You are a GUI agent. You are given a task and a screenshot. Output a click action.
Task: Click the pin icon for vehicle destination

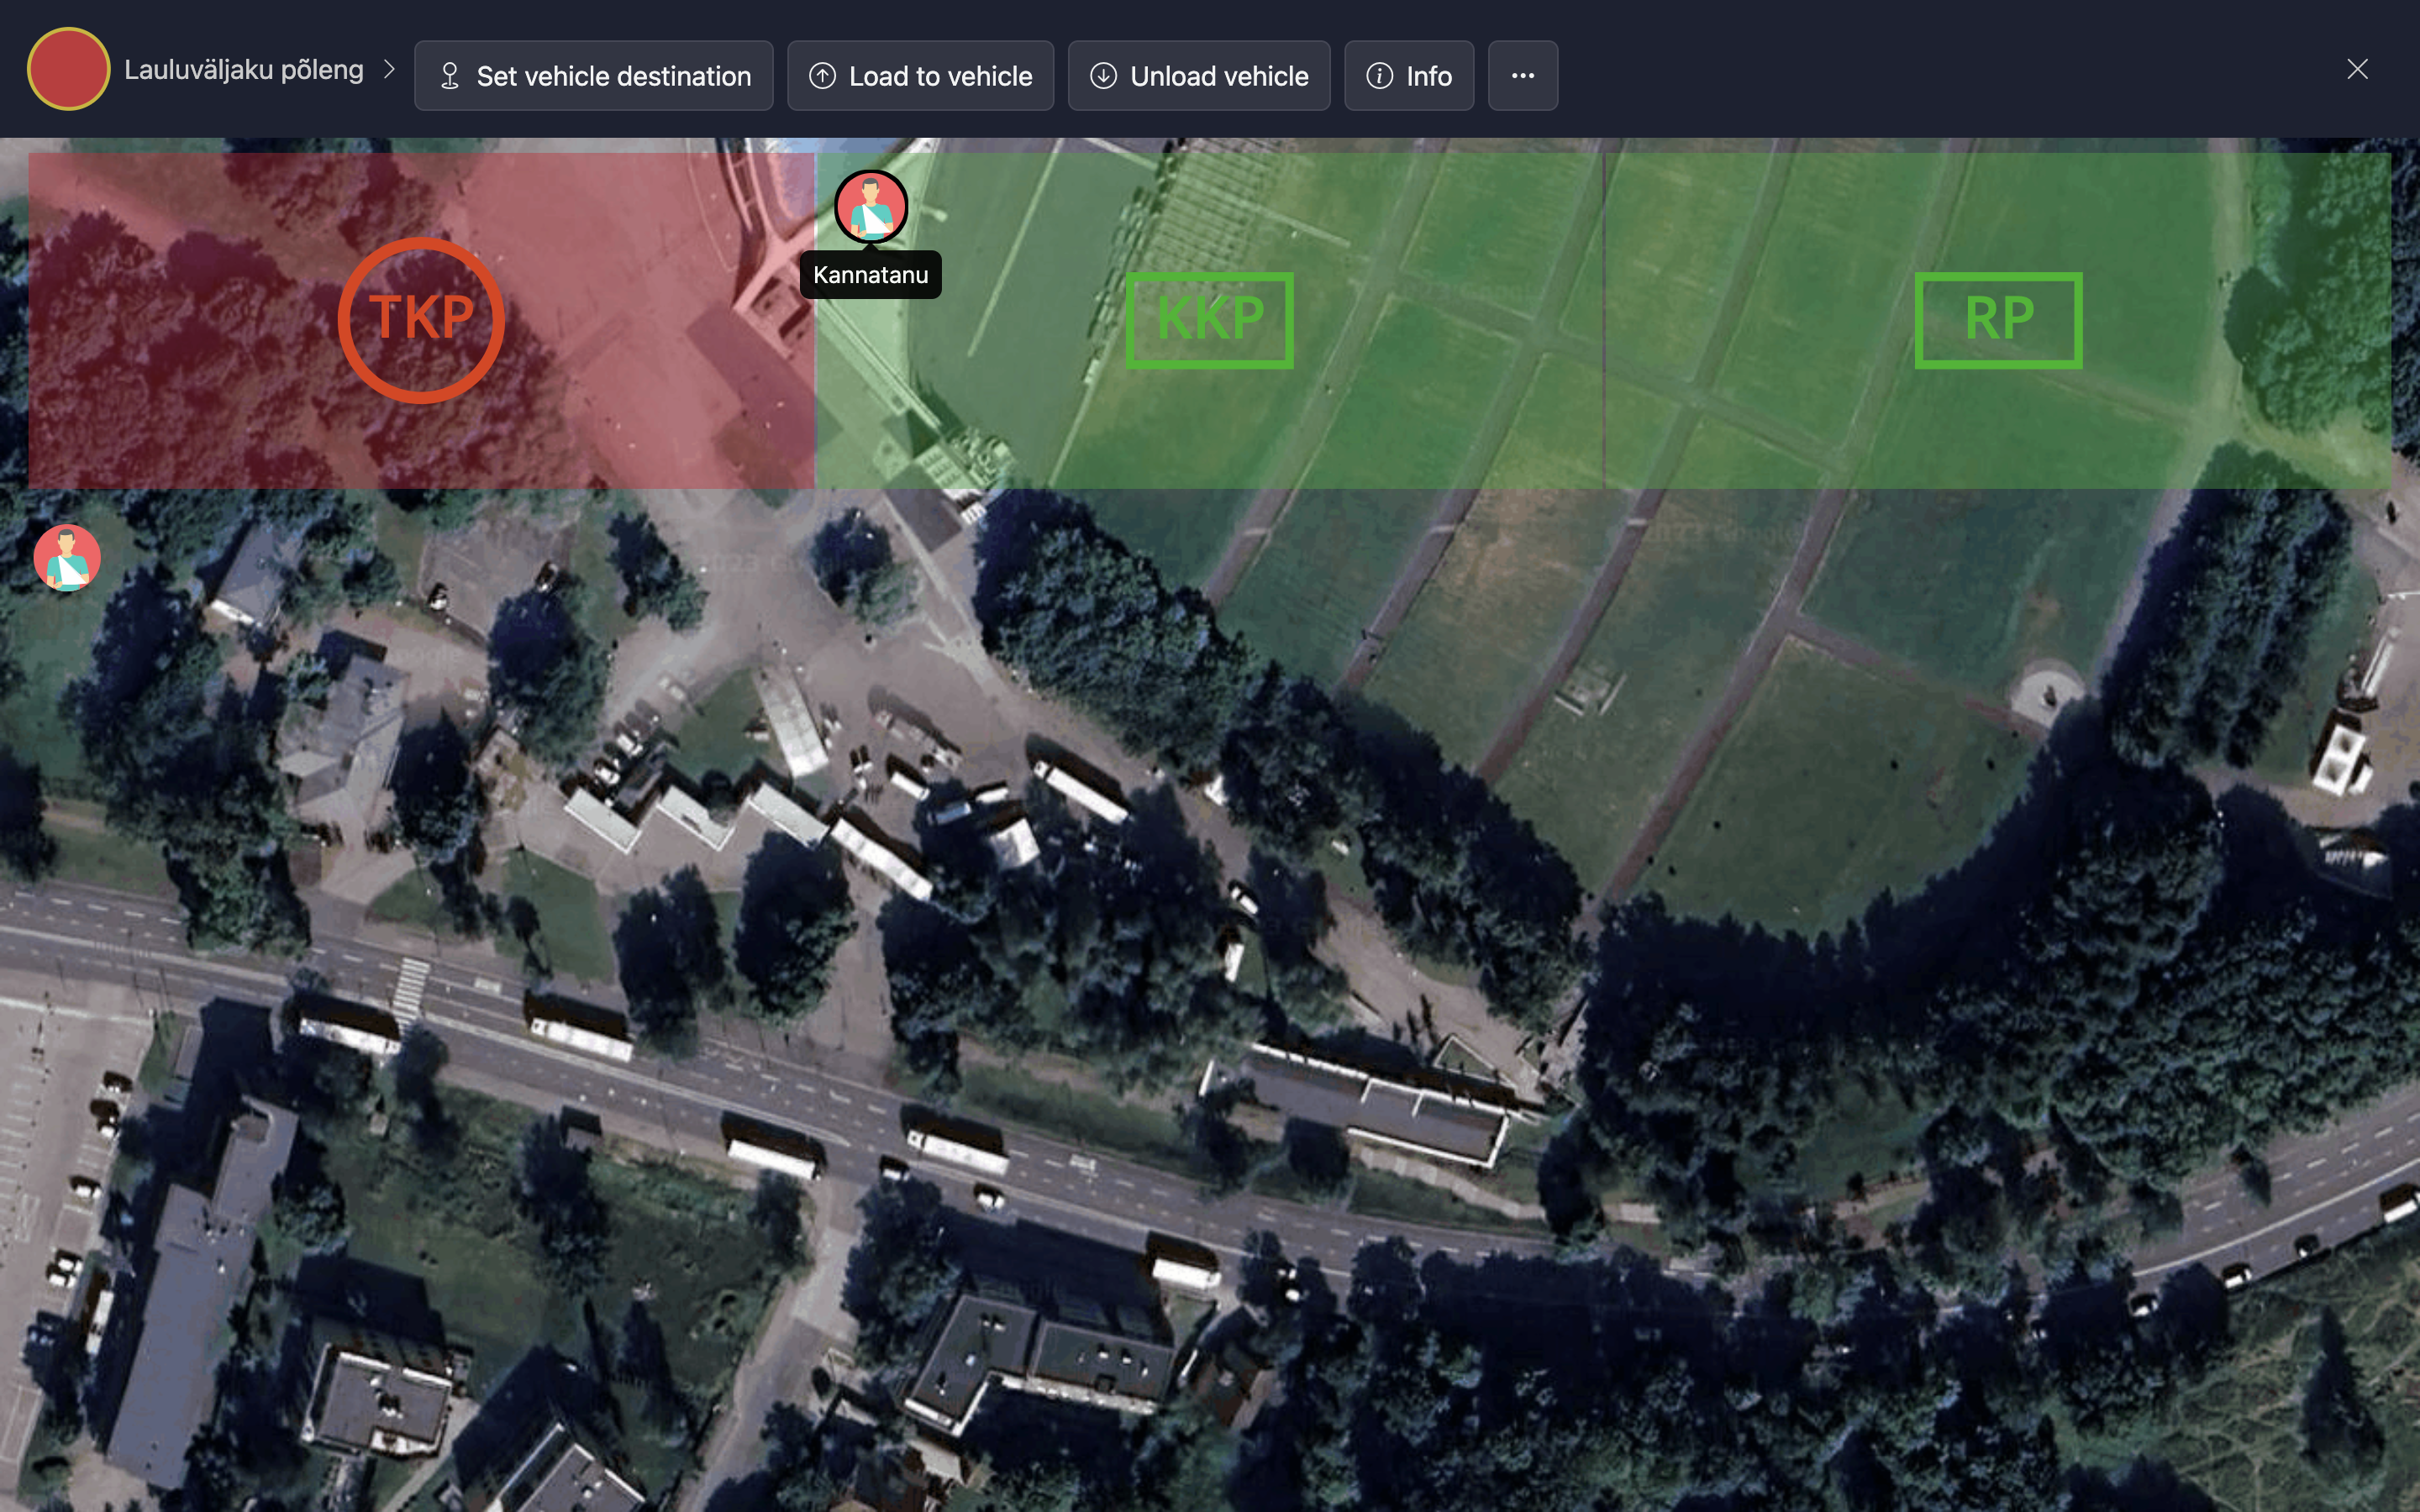pyautogui.click(x=450, y=76)
